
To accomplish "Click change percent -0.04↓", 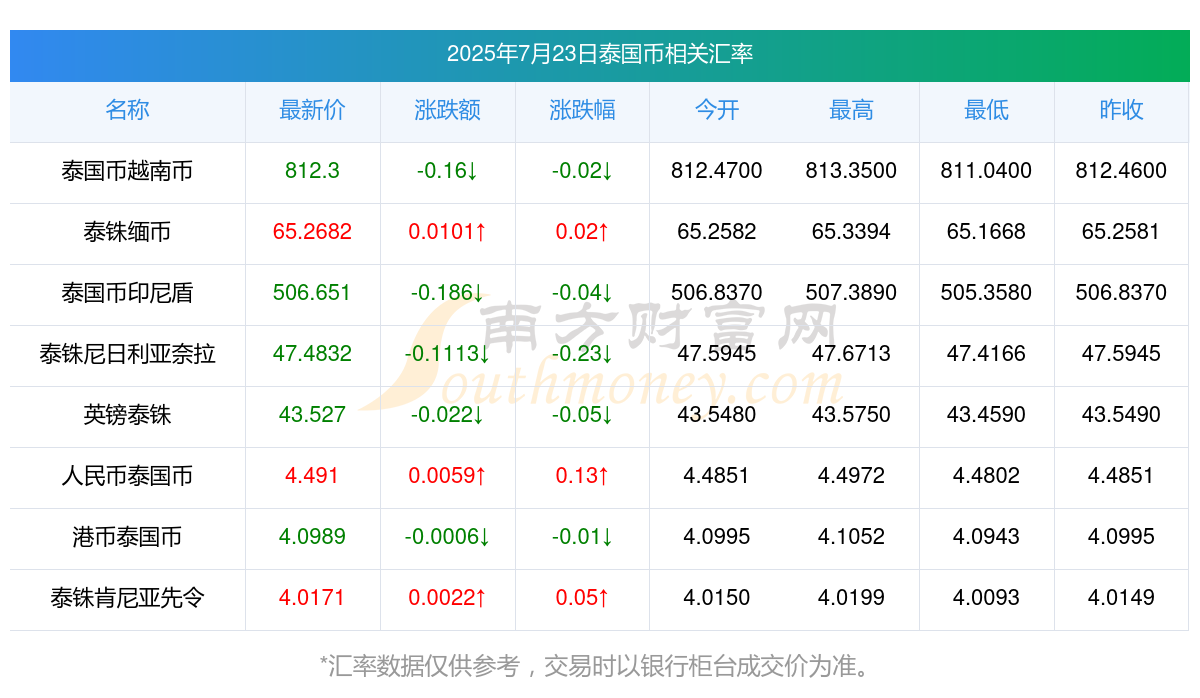I will tap(582, 293).
